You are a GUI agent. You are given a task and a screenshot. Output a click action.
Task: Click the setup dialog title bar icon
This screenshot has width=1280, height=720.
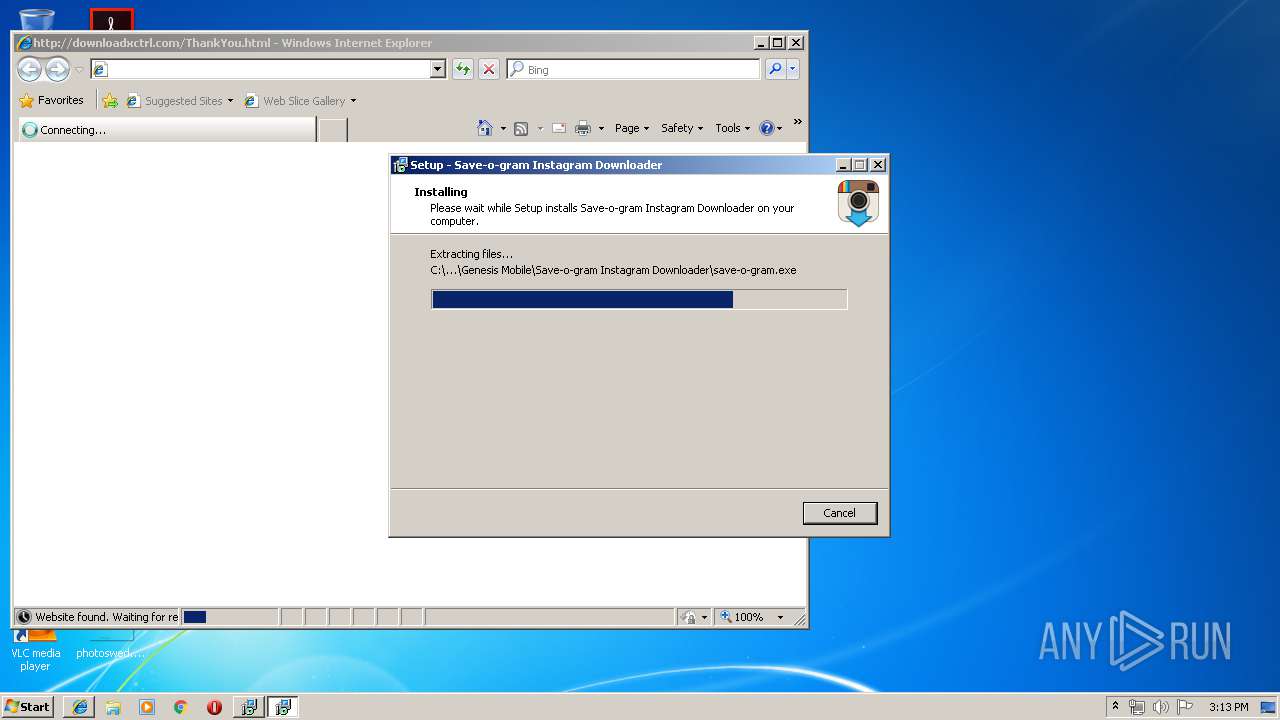(400, 165)
